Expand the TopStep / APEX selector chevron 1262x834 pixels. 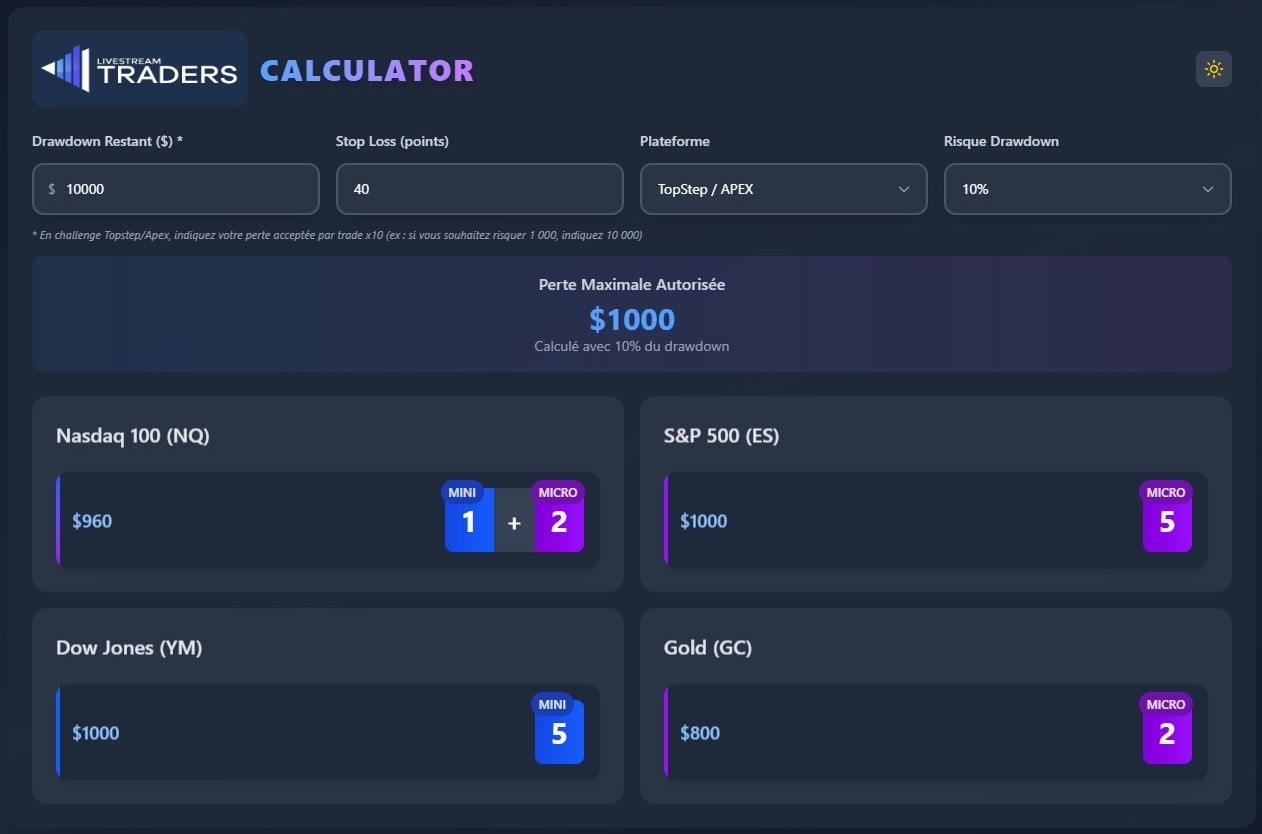tap(905, 188)
